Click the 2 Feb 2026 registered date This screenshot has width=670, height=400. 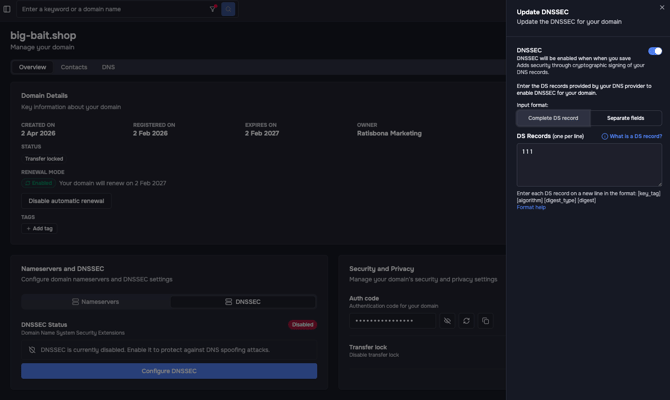click(x=150, y=133)
